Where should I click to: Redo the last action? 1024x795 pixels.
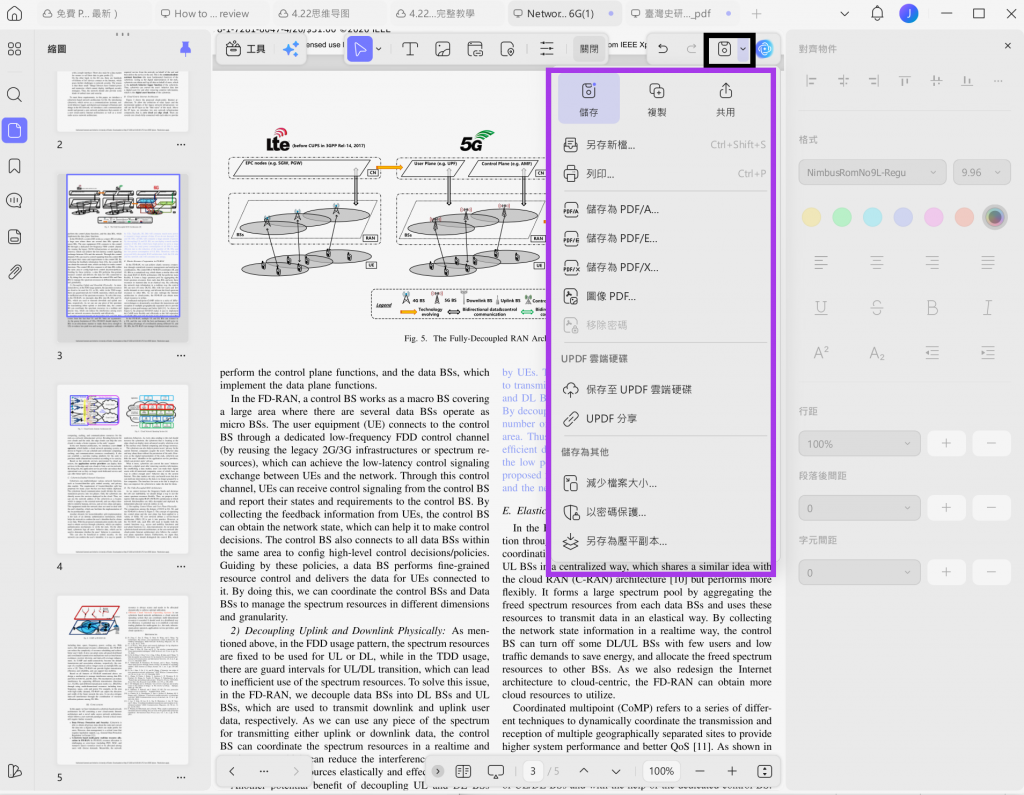pos(691,49)
